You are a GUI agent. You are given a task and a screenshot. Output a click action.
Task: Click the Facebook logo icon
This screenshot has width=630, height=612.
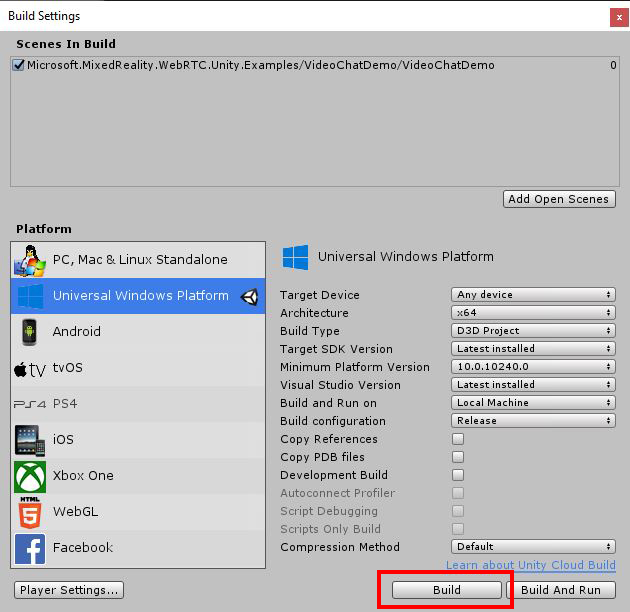30,549
